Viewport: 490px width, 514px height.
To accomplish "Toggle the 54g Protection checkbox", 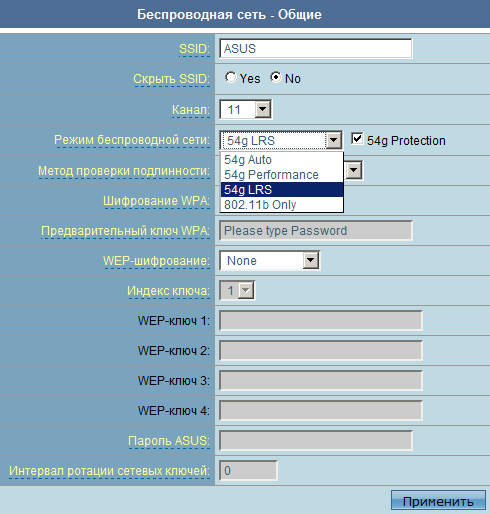I will click(x=357, y=139).
